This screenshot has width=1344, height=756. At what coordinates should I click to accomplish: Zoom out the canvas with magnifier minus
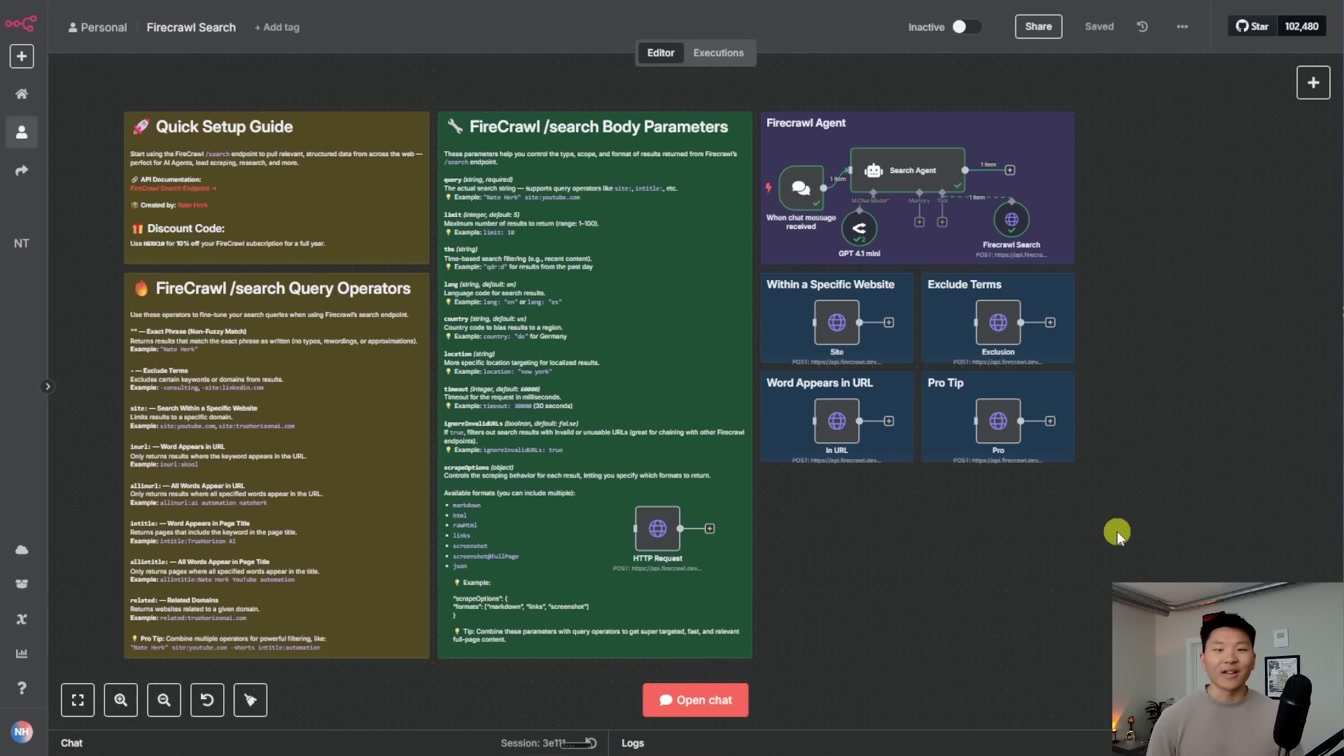(164, 700)
